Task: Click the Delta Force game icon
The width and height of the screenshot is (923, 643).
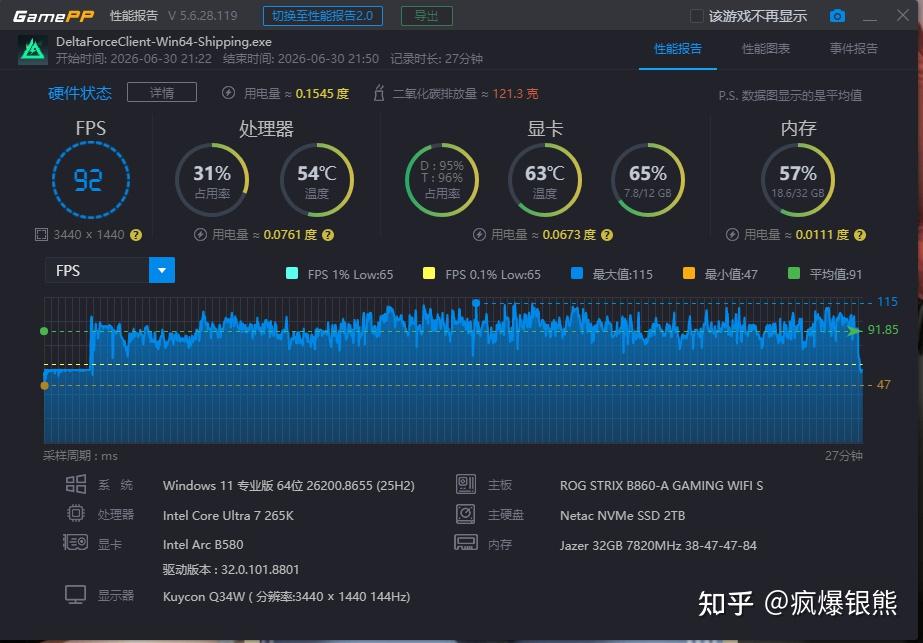Action: coord(33,50)
